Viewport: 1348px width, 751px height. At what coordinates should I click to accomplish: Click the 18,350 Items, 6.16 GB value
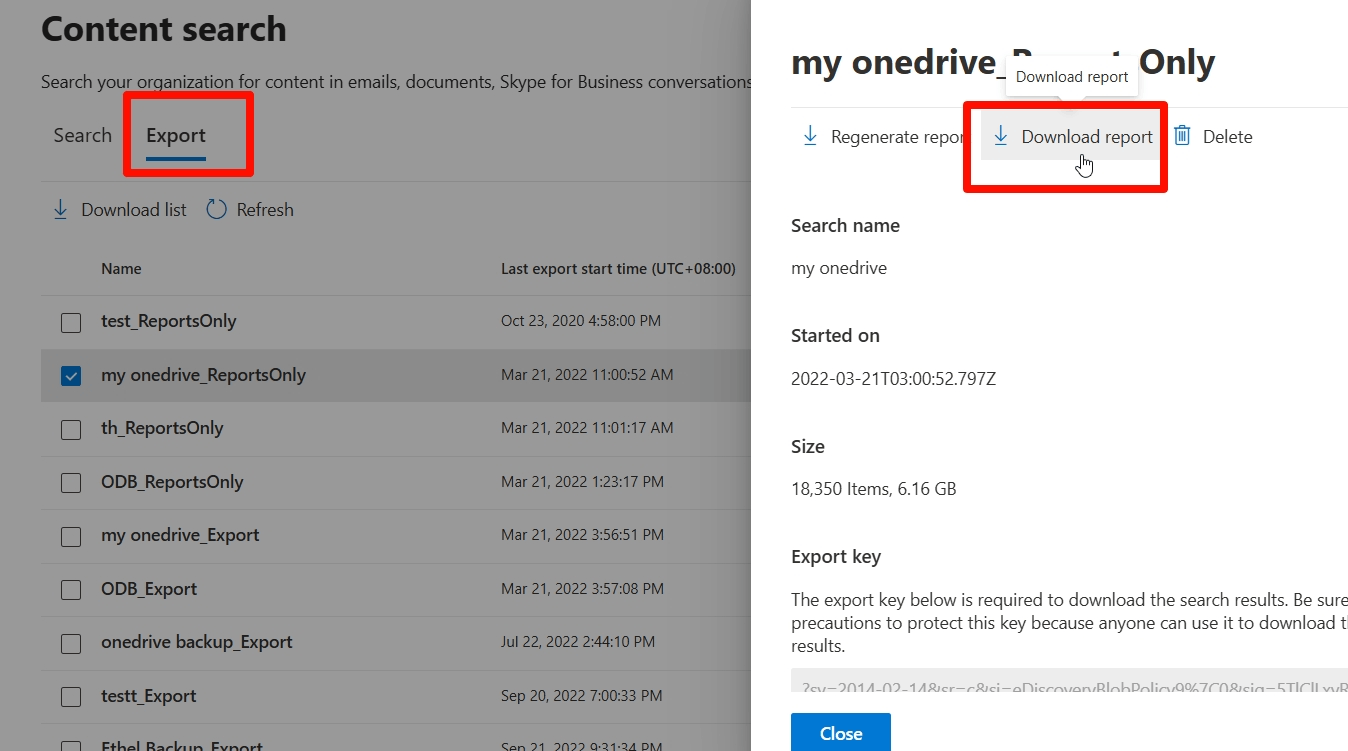coord(874,489)
